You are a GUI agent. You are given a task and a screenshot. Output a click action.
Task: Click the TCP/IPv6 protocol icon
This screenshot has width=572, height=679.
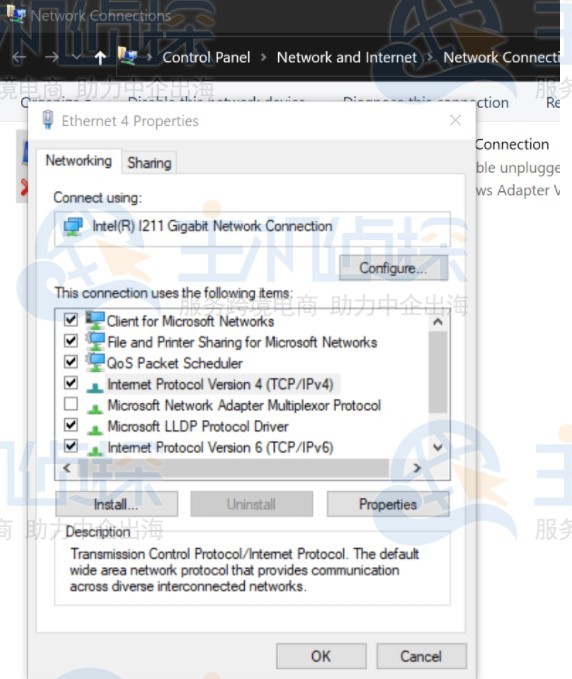tap(94, 450)
